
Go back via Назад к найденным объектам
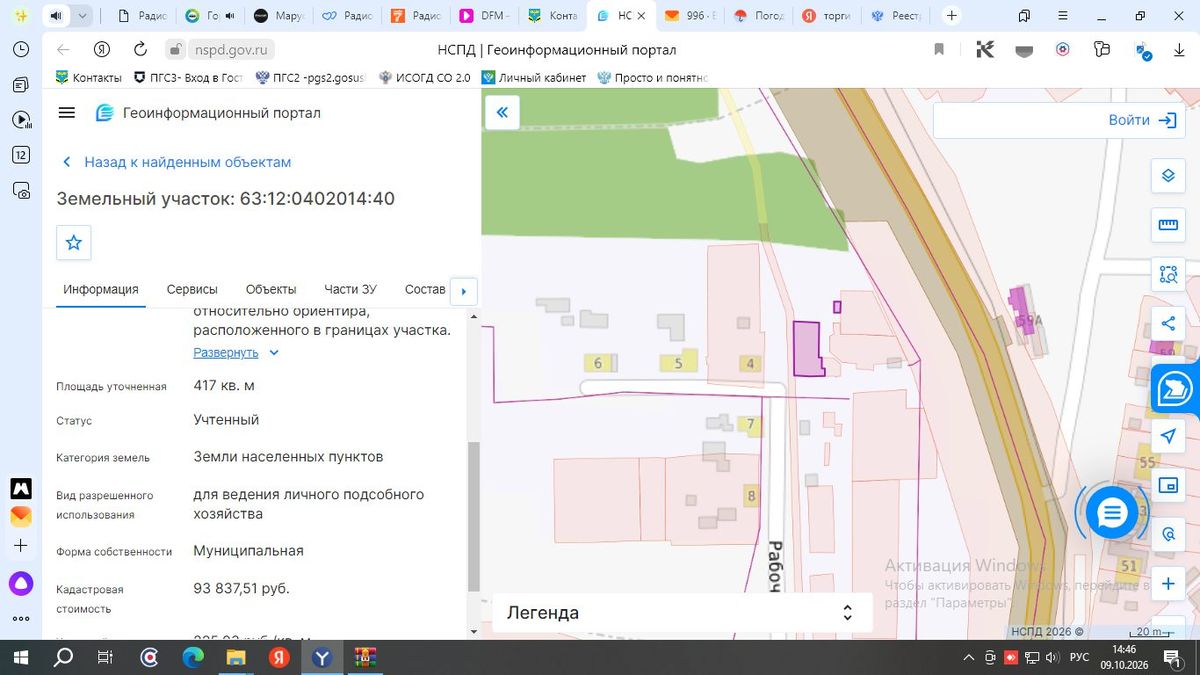coord(176,162)
